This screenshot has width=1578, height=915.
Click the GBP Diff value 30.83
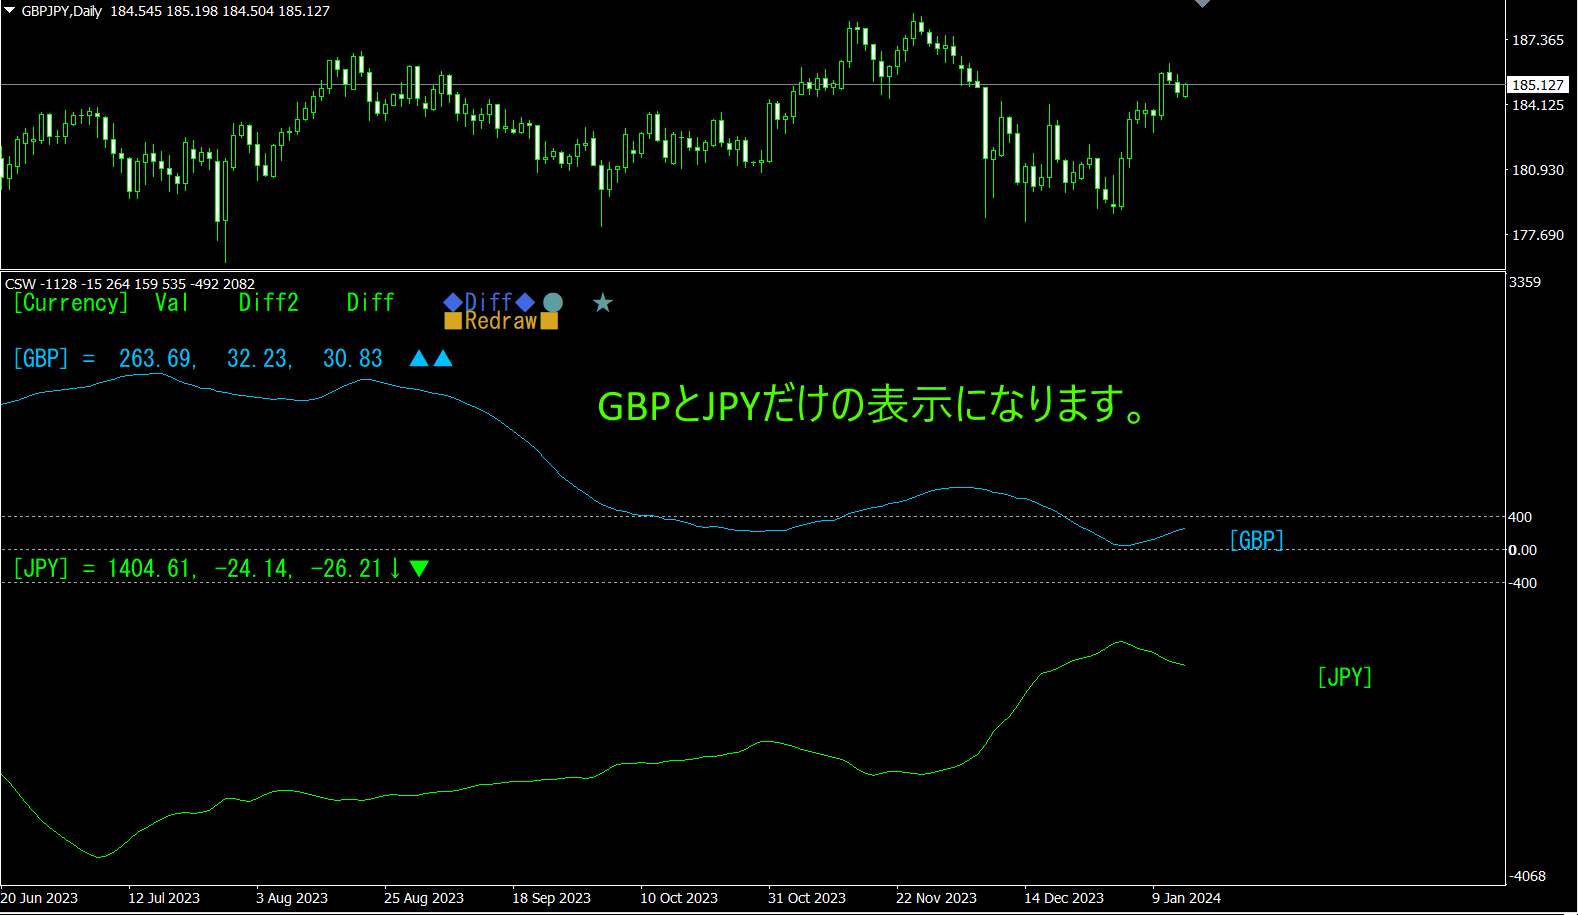[353, 359]
